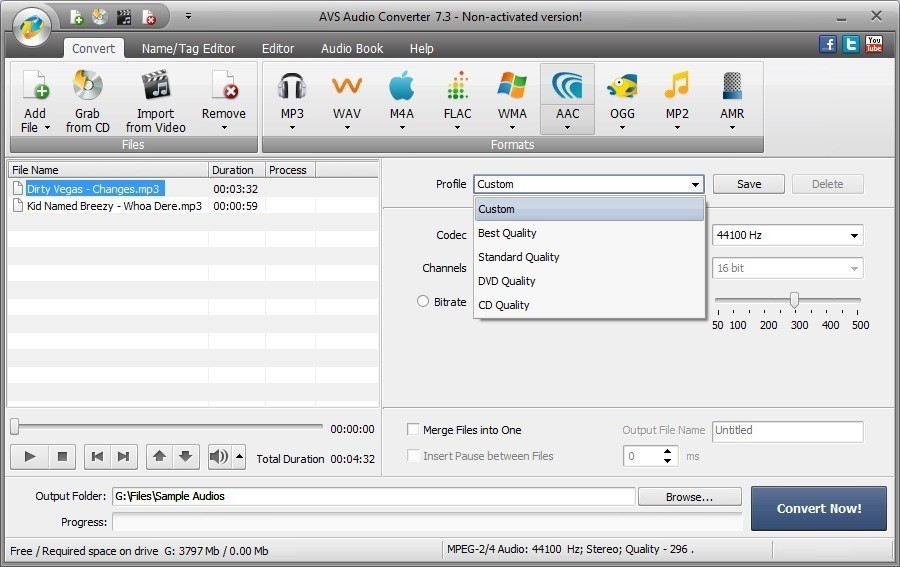Play the selected audio file
900x567 pixels.
click(30, 457)
